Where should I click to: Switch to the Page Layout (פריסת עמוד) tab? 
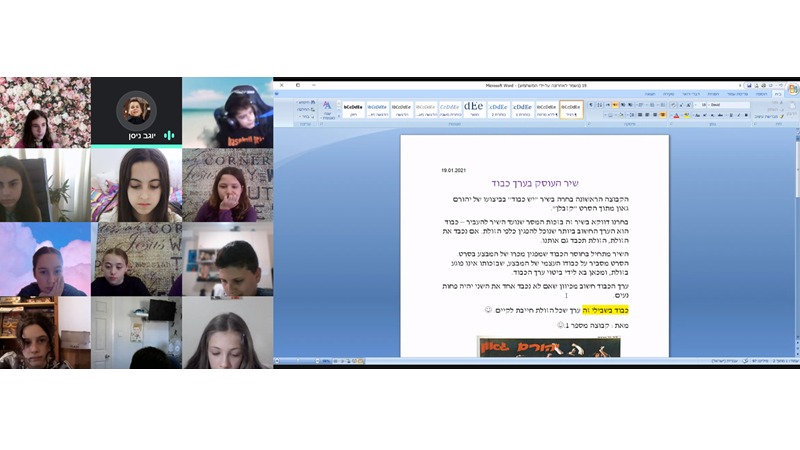pyautogui.click(x=737, y=94)
